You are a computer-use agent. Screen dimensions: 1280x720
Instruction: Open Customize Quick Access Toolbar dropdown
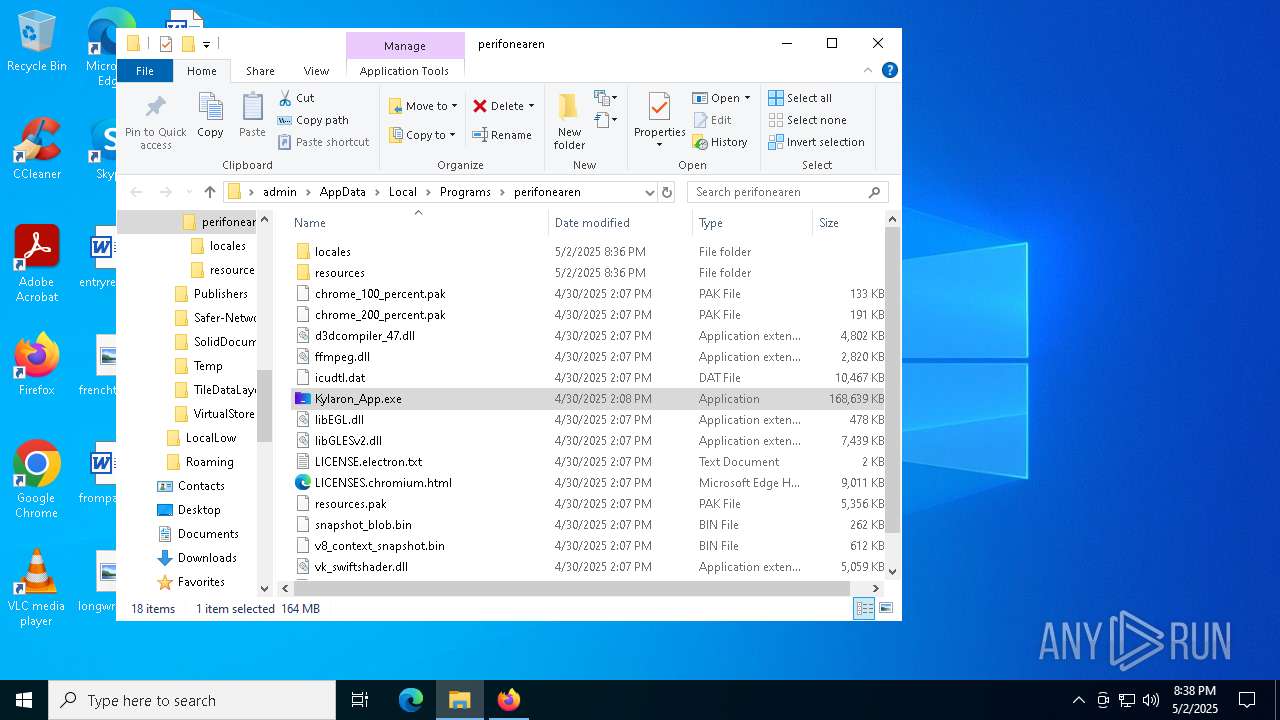point(206,44)
